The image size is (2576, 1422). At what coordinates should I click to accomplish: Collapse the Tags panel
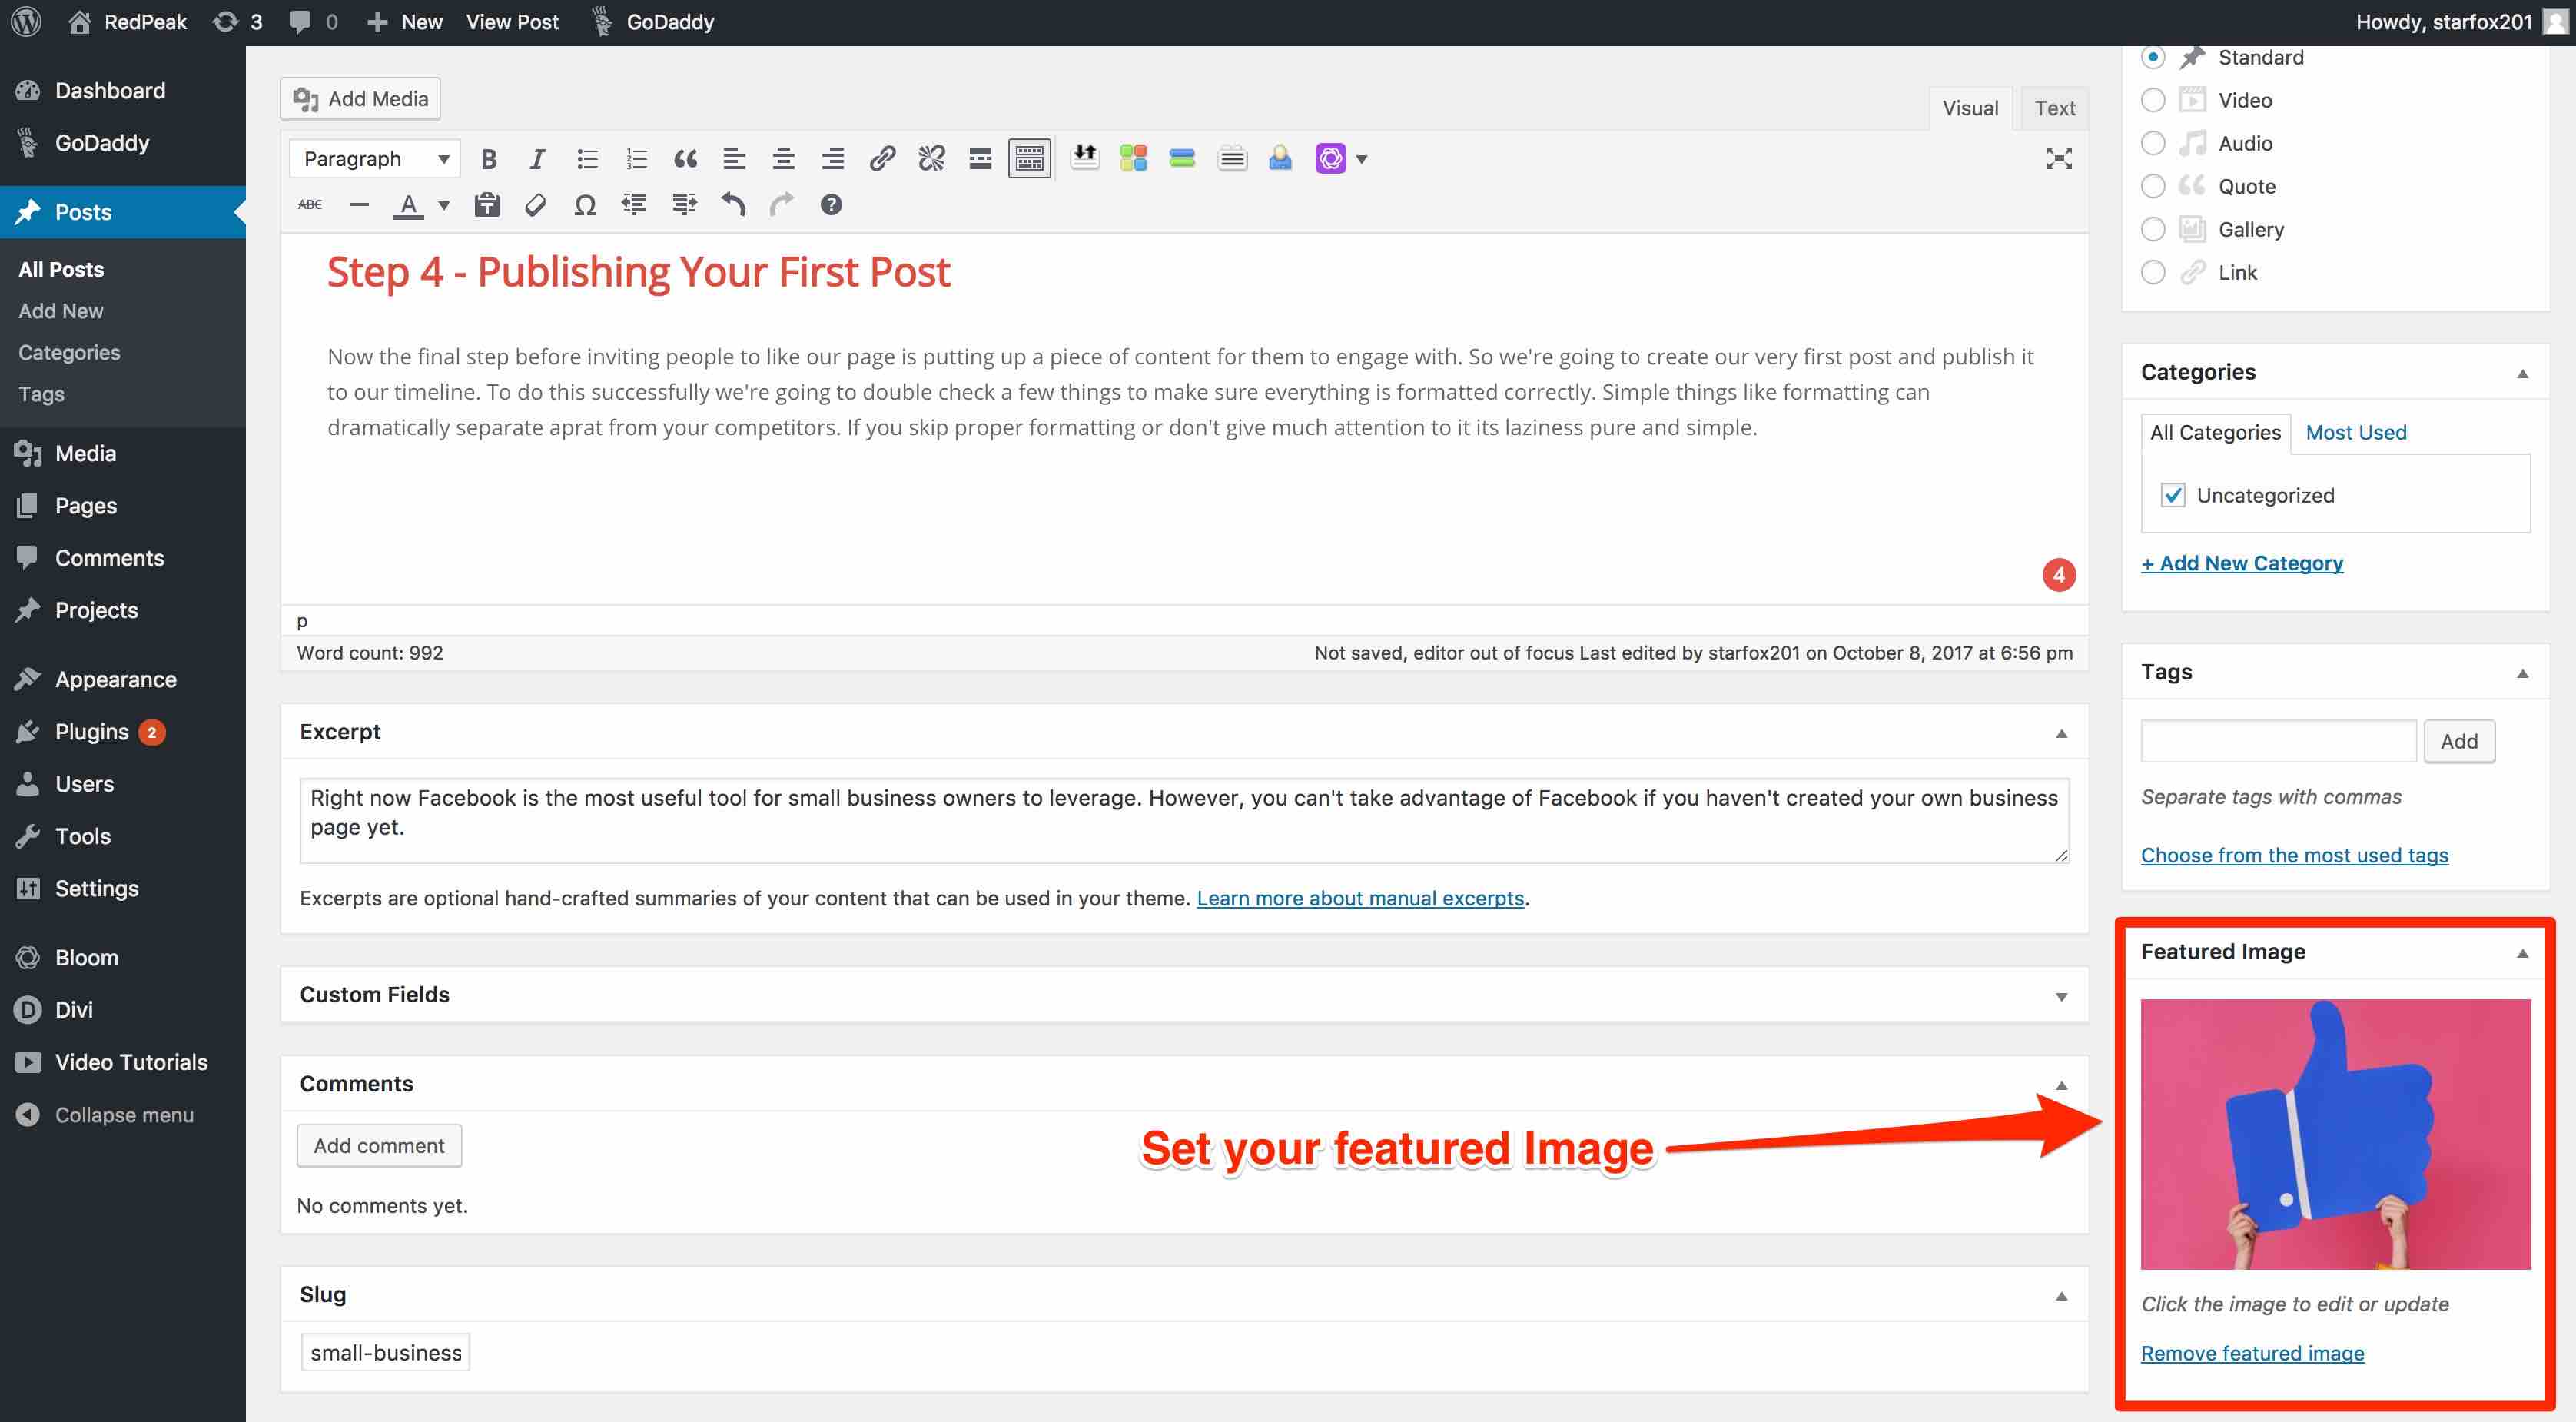[2522, 673]
